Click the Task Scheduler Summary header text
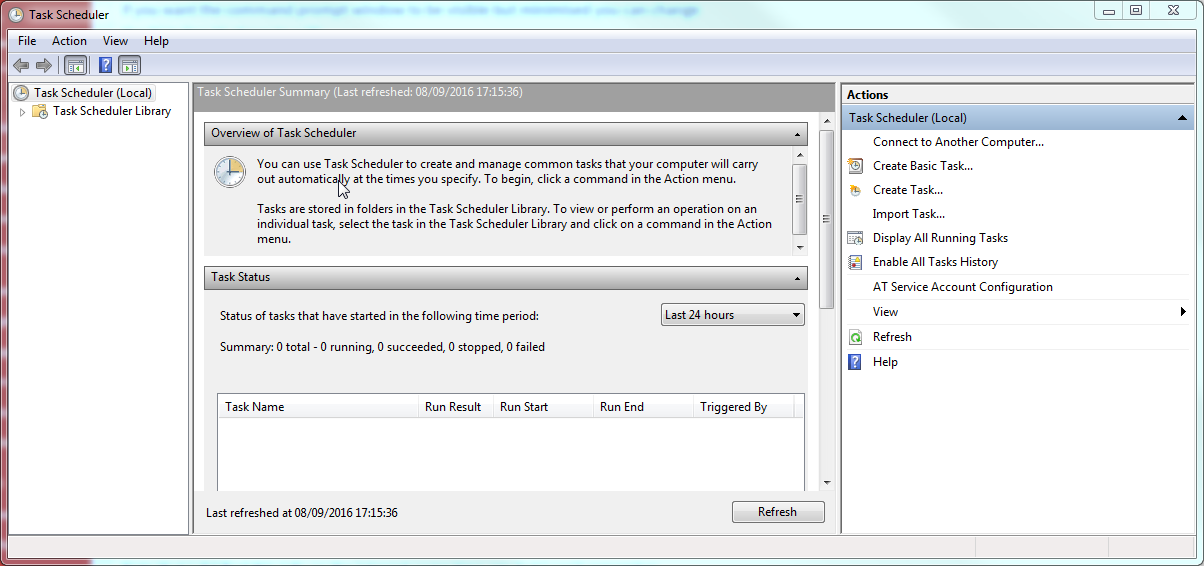 (x=360, y=92)
